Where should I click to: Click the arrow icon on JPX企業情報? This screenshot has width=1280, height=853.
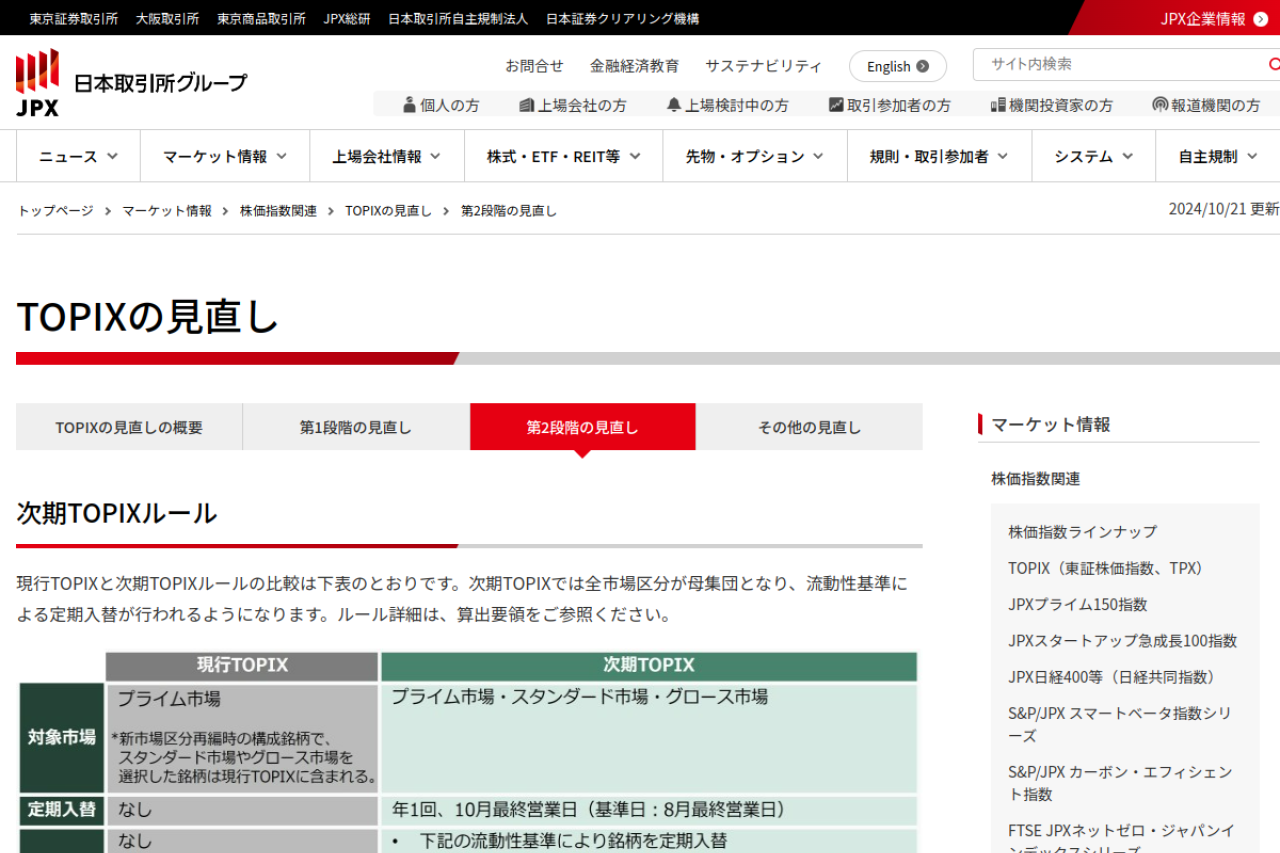coord(1260,19)
